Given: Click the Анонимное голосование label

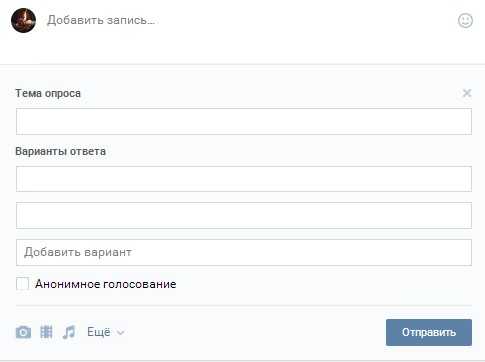Looking at the screenshot, I should (x=106, y=284).
